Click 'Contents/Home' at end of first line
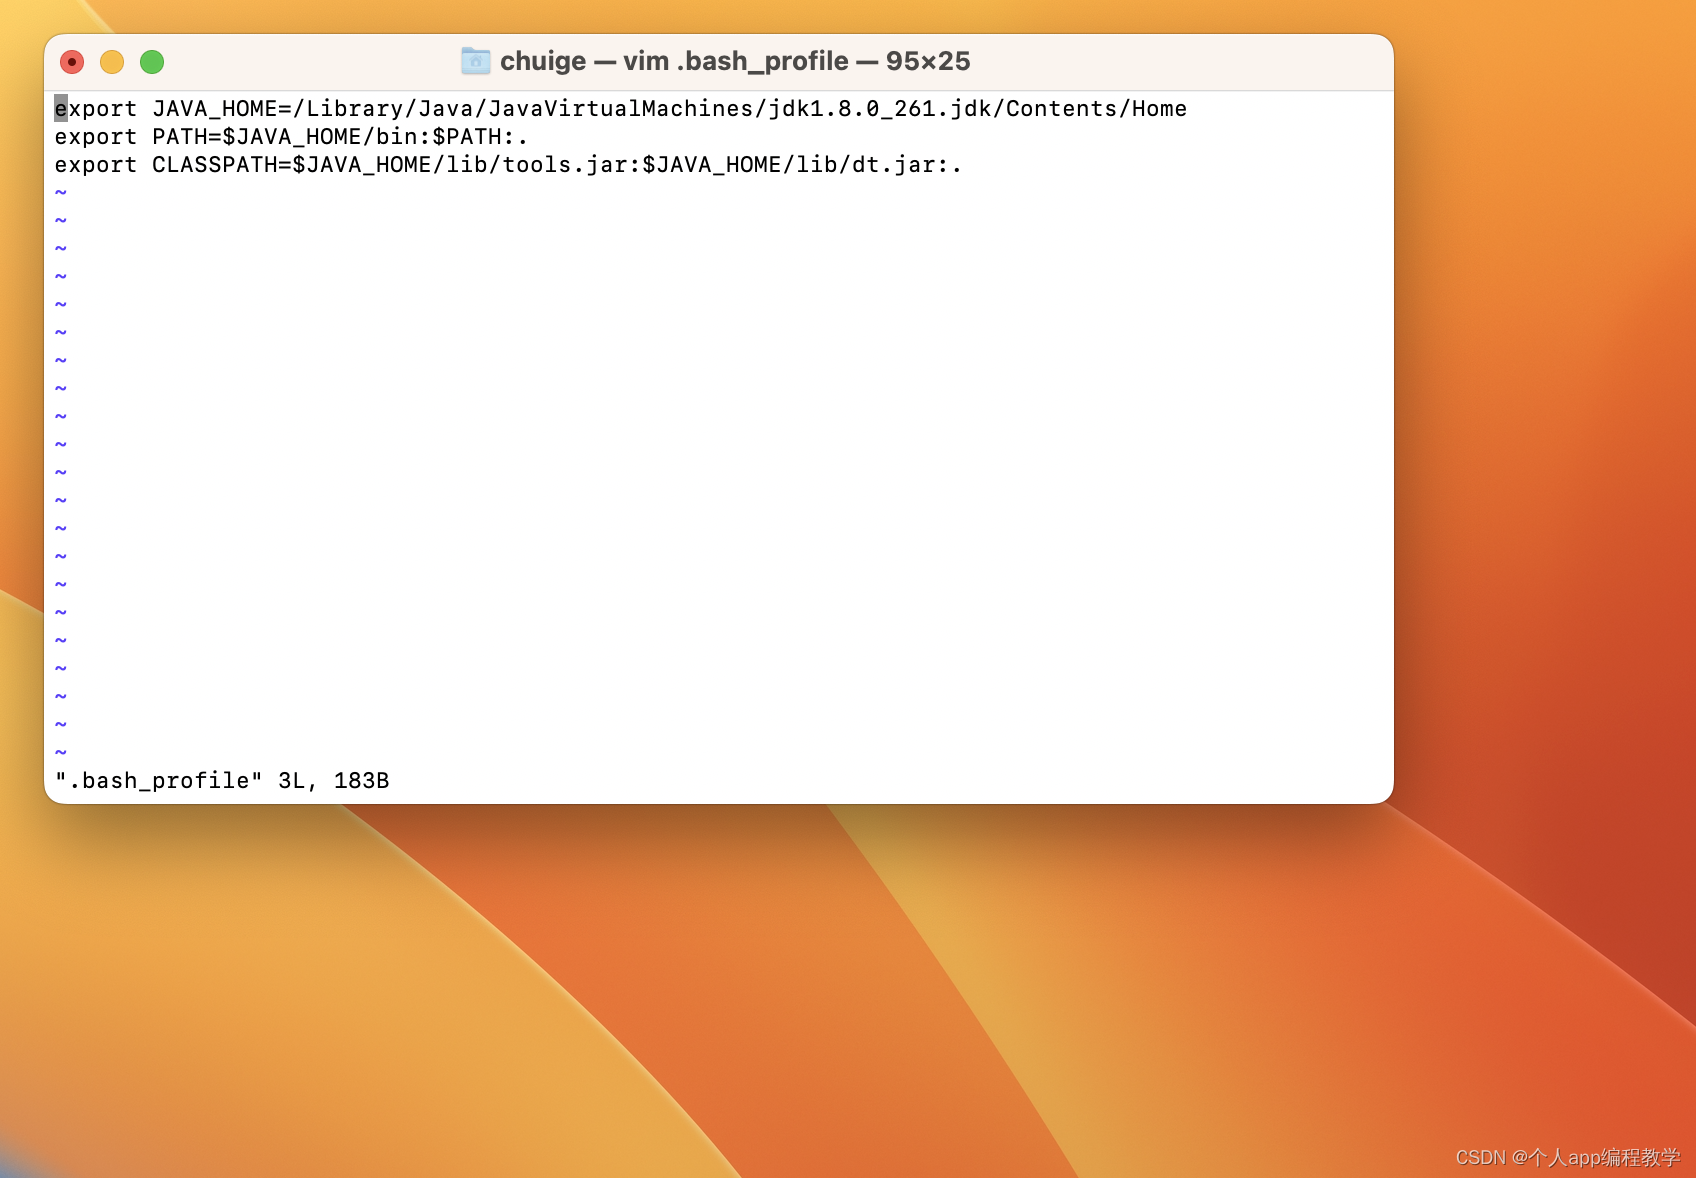Screen dimensions: 1696x1178 tap(1097, 109)
